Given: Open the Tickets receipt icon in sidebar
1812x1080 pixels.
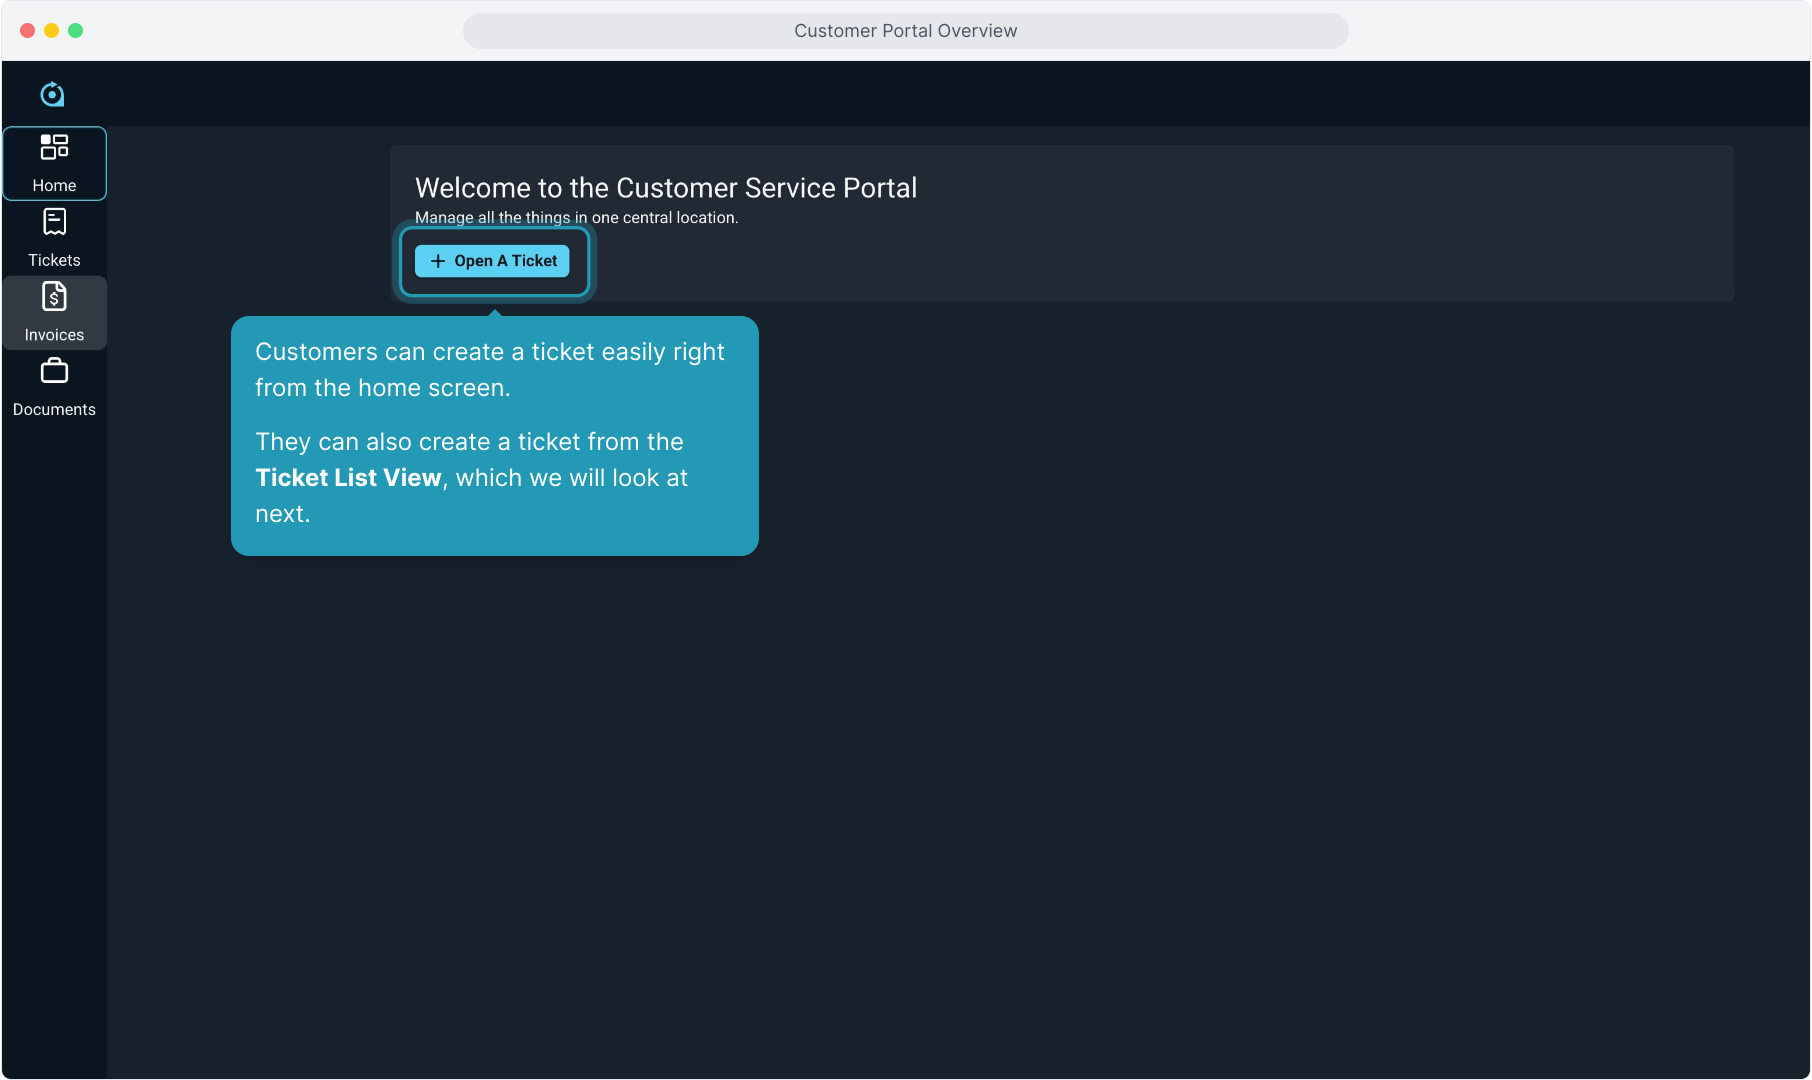Looking at the screenshot, I should point(54,222).
